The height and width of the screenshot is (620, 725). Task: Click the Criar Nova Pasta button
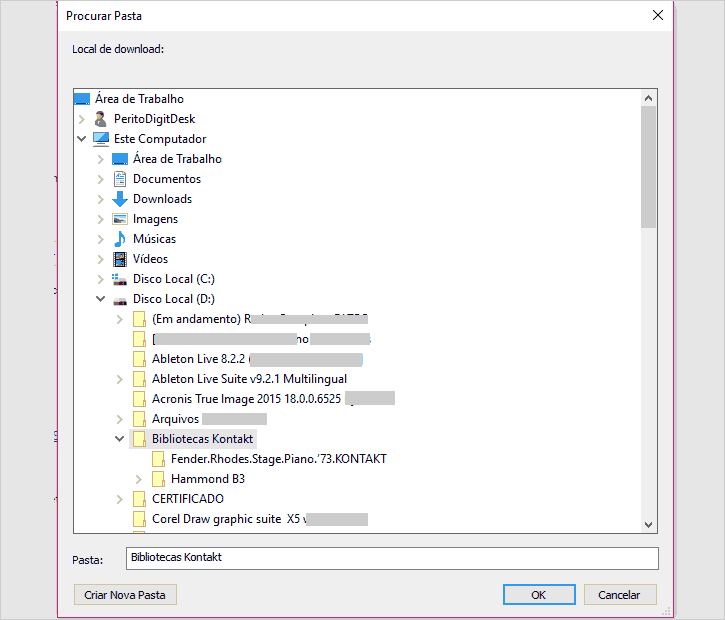(x=125, y=595)
